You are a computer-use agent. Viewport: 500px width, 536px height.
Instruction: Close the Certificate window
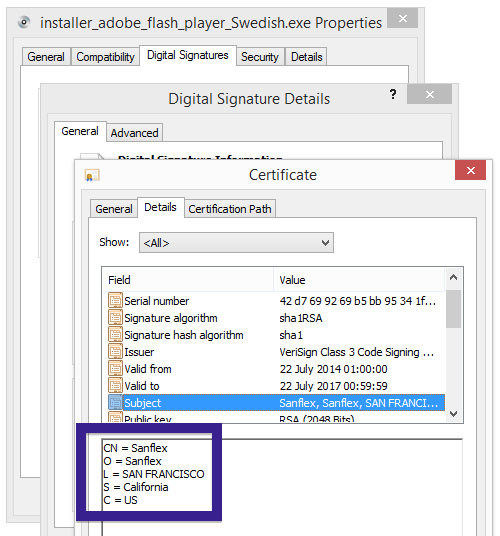click(470, 170)
